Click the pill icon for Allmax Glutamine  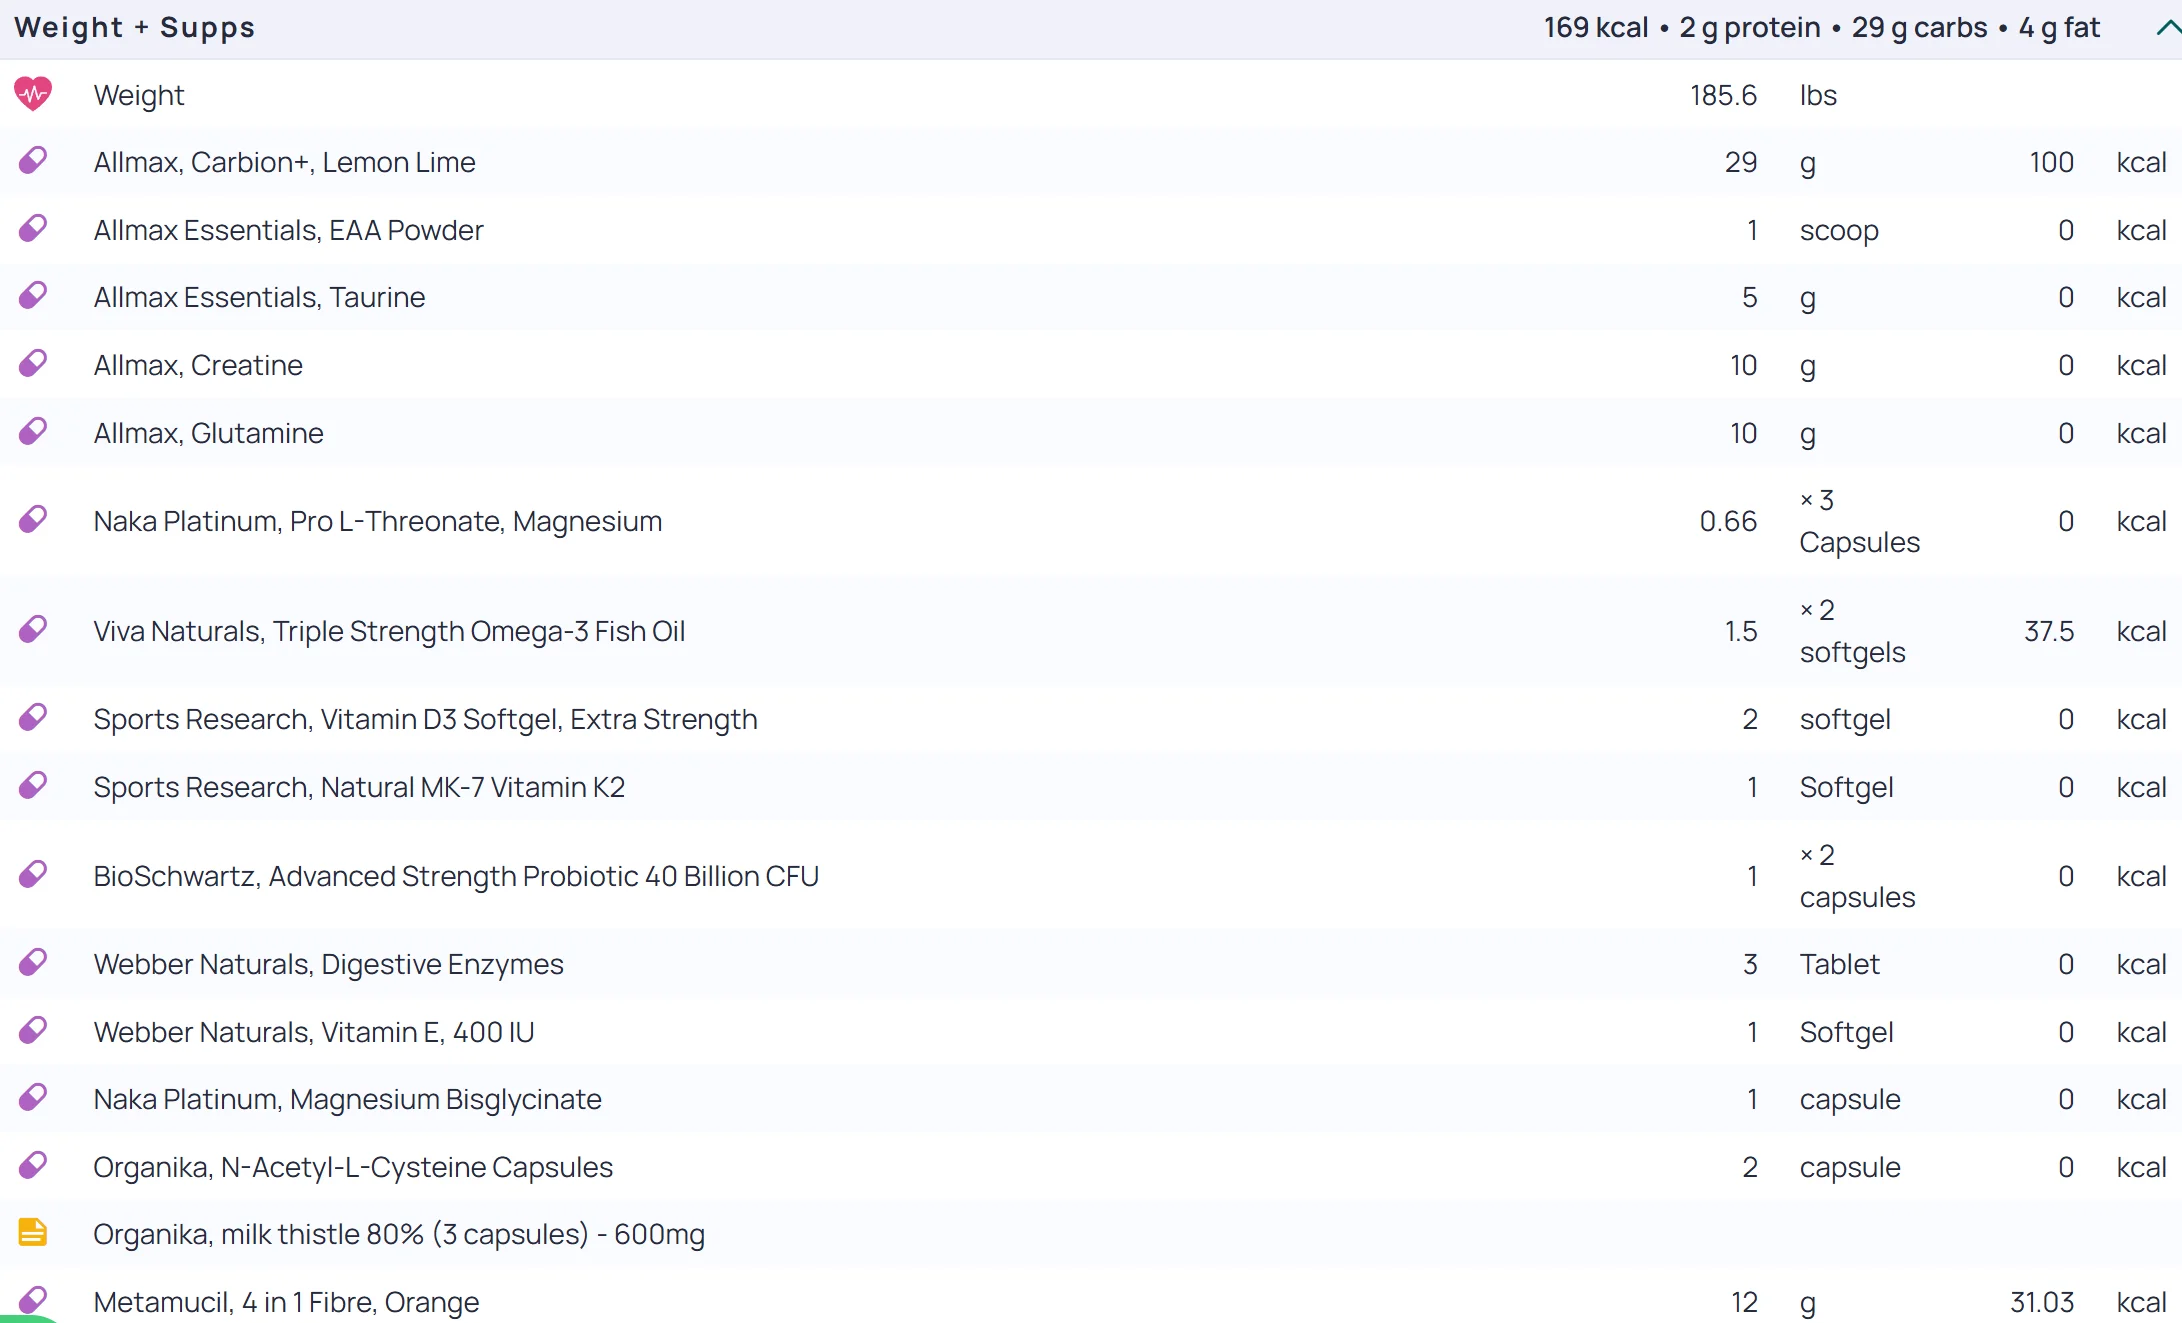[x=33, y=432]
